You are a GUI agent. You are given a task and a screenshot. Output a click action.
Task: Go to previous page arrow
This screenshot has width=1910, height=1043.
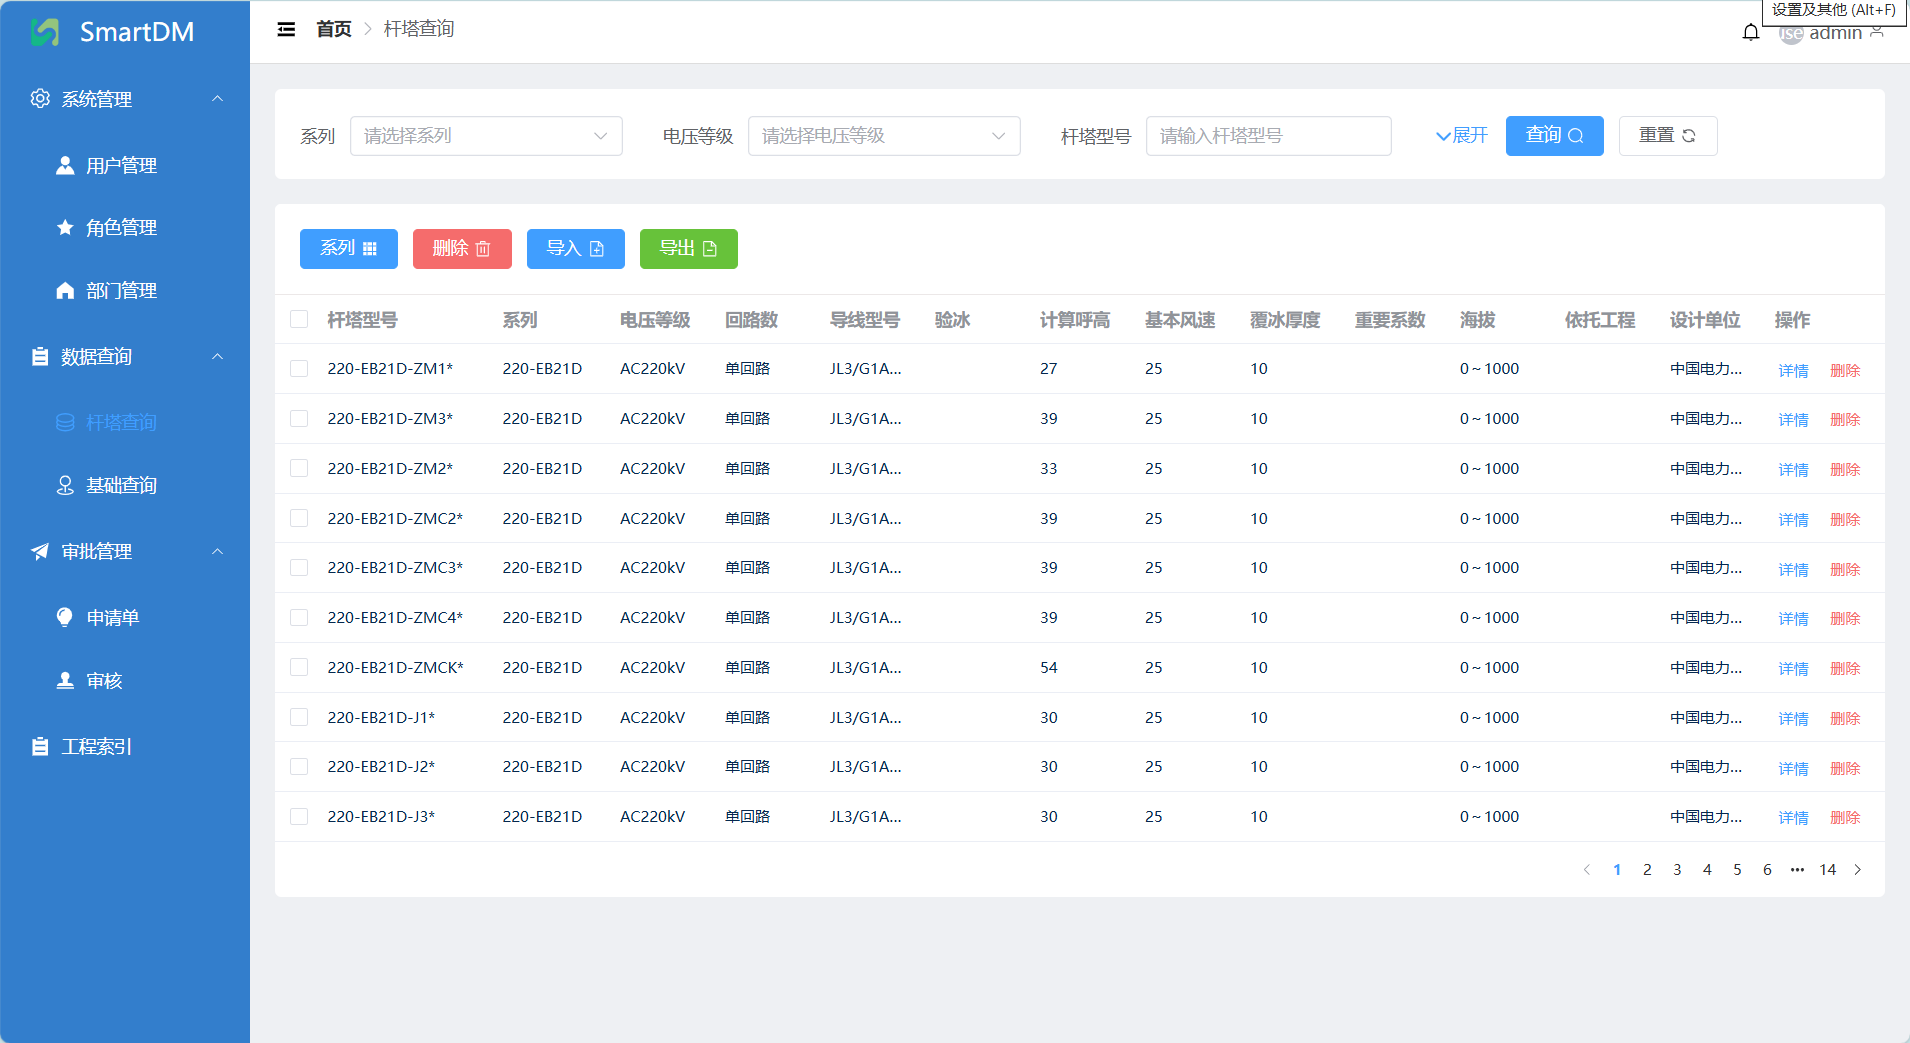tap(1587, 870)
